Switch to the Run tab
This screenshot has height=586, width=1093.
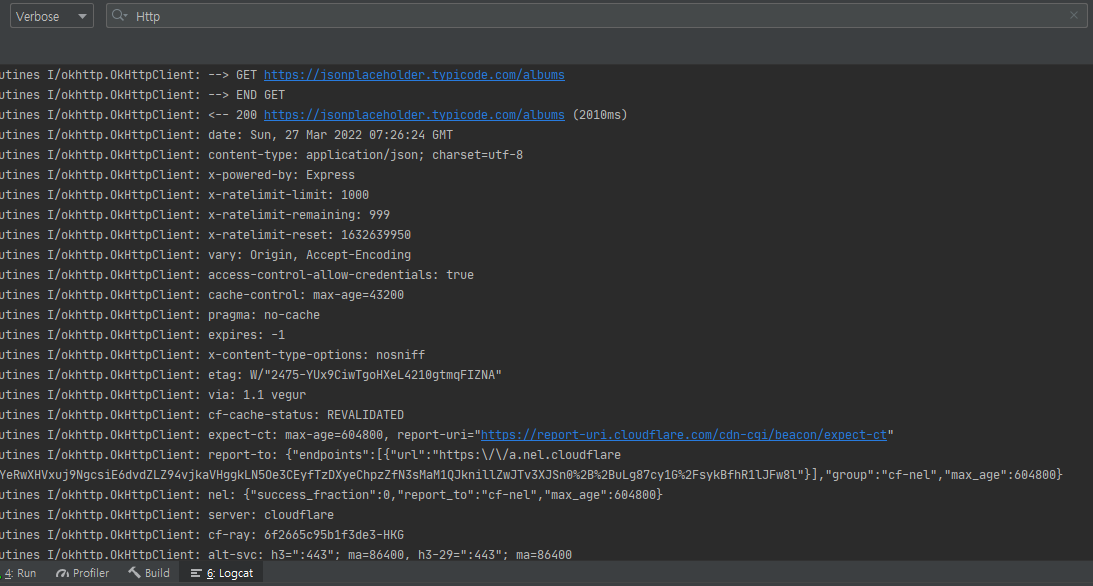coord(22,573)
